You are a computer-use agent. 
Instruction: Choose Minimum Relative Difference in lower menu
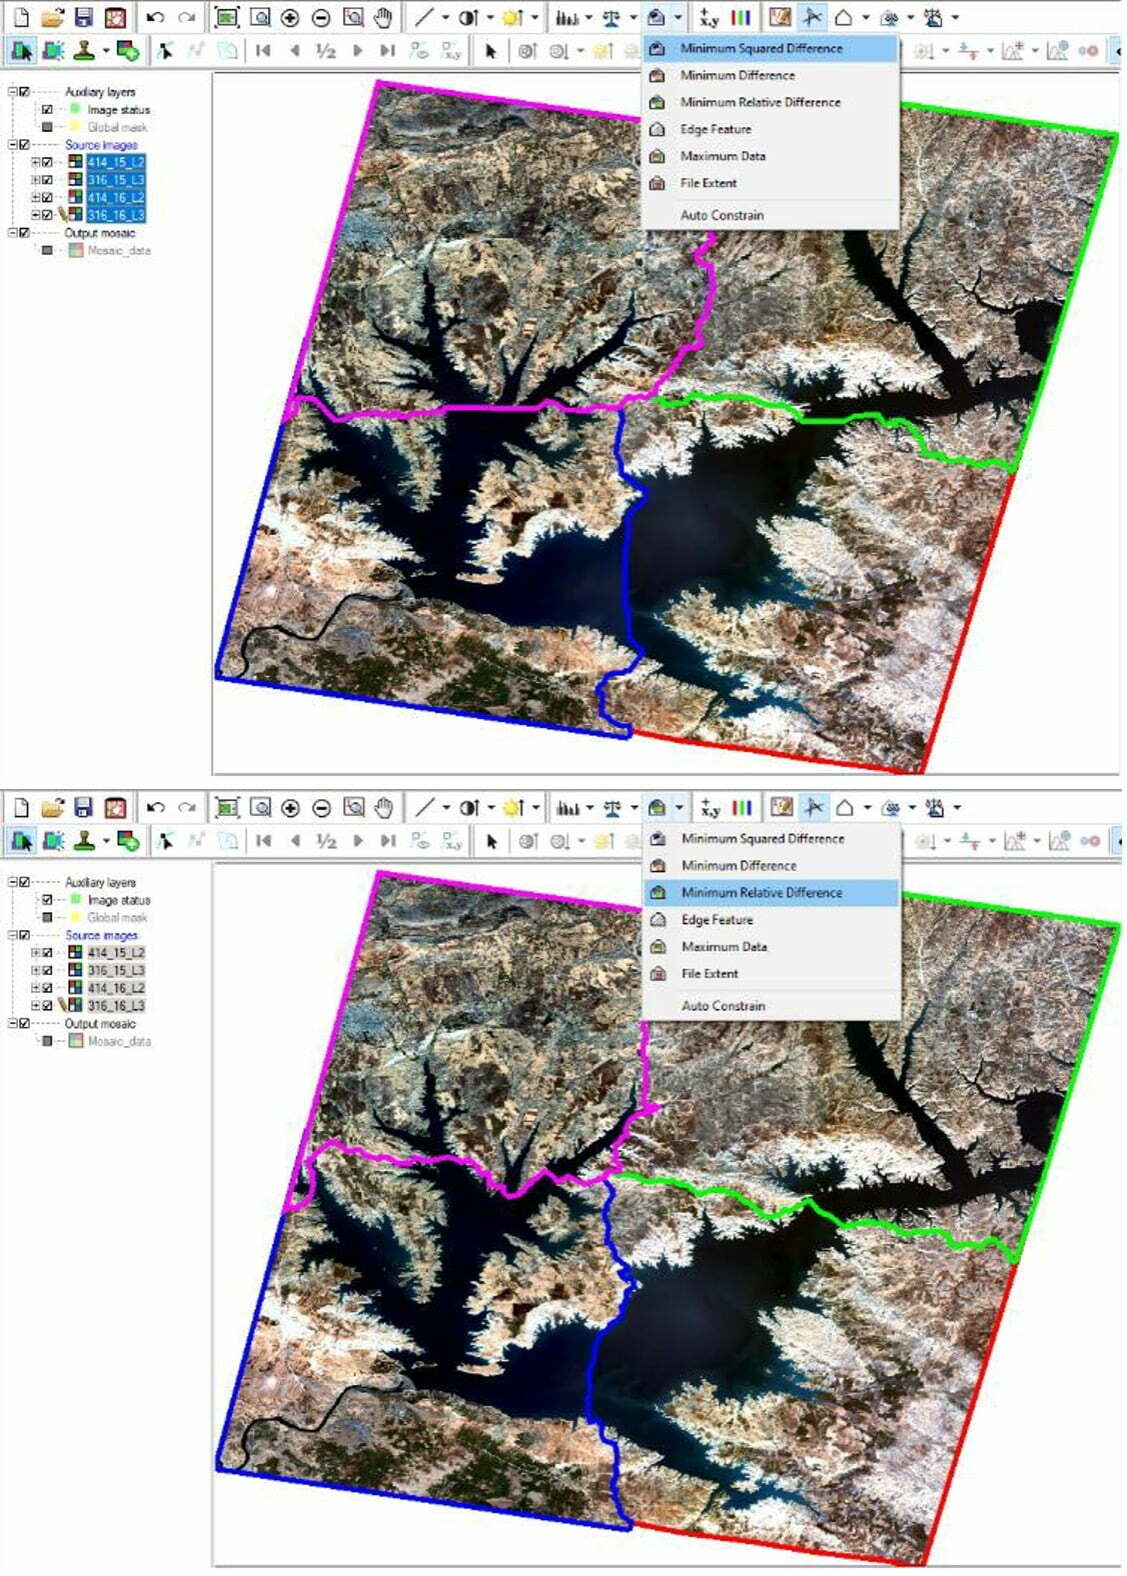(x=772, y=892)
